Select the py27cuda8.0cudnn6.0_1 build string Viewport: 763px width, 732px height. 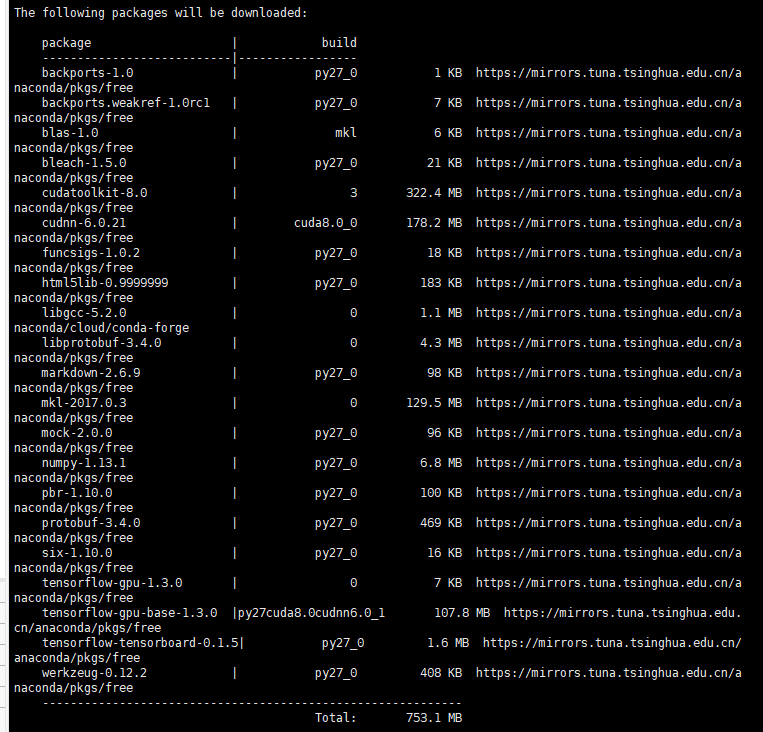tap(311, 613)
